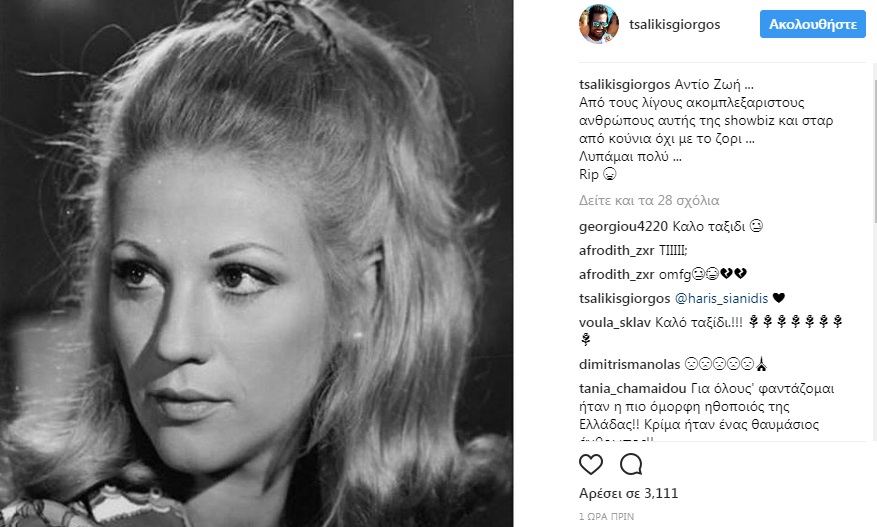Screen dimensions: 877x527
Task: Click the Rip crying emoji in the caption
Action: [609, 174]
